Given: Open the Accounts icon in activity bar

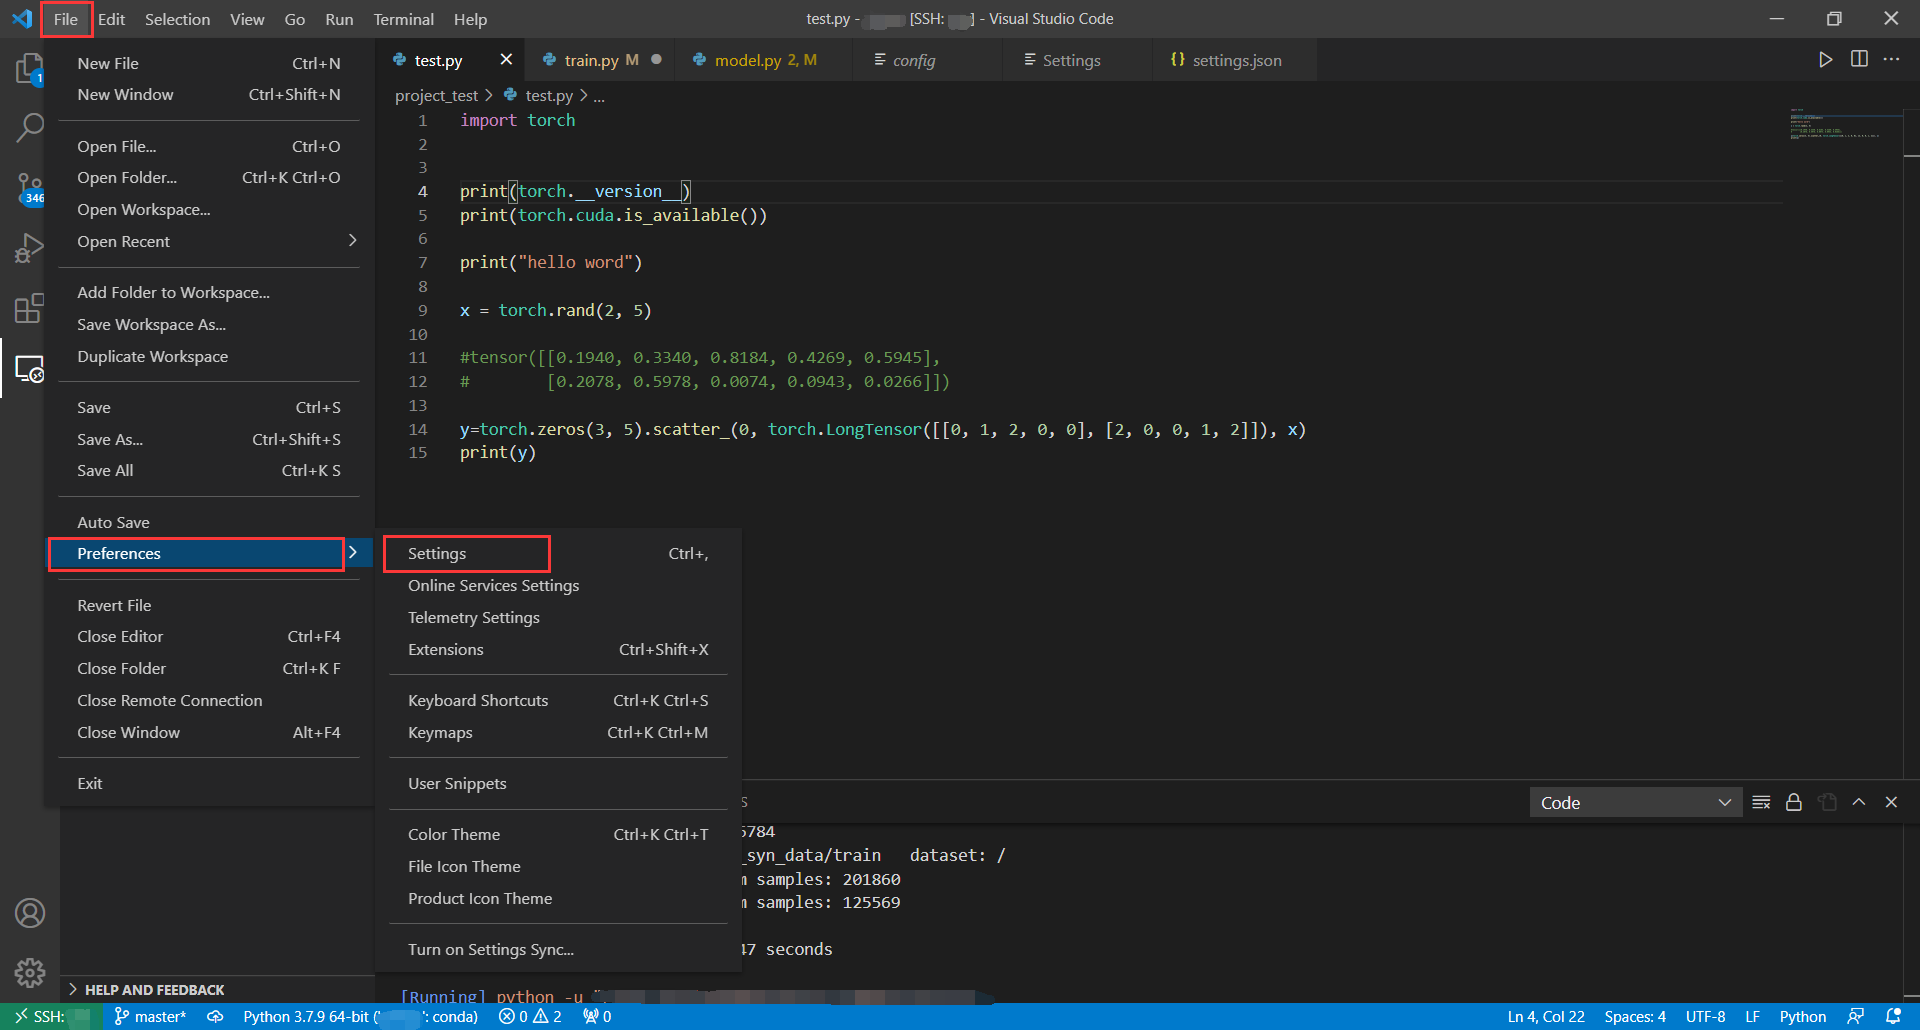Looking at the screenshot, I should [30, 913].
